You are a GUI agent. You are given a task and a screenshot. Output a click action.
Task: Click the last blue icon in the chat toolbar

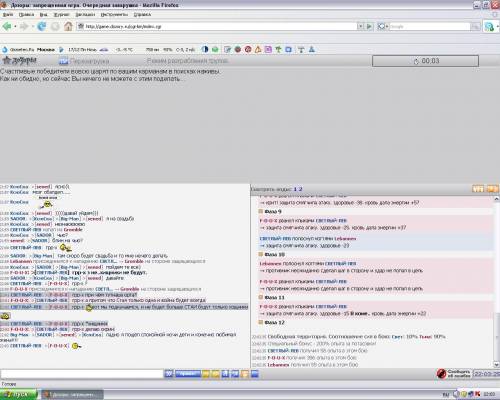[255, 374]
